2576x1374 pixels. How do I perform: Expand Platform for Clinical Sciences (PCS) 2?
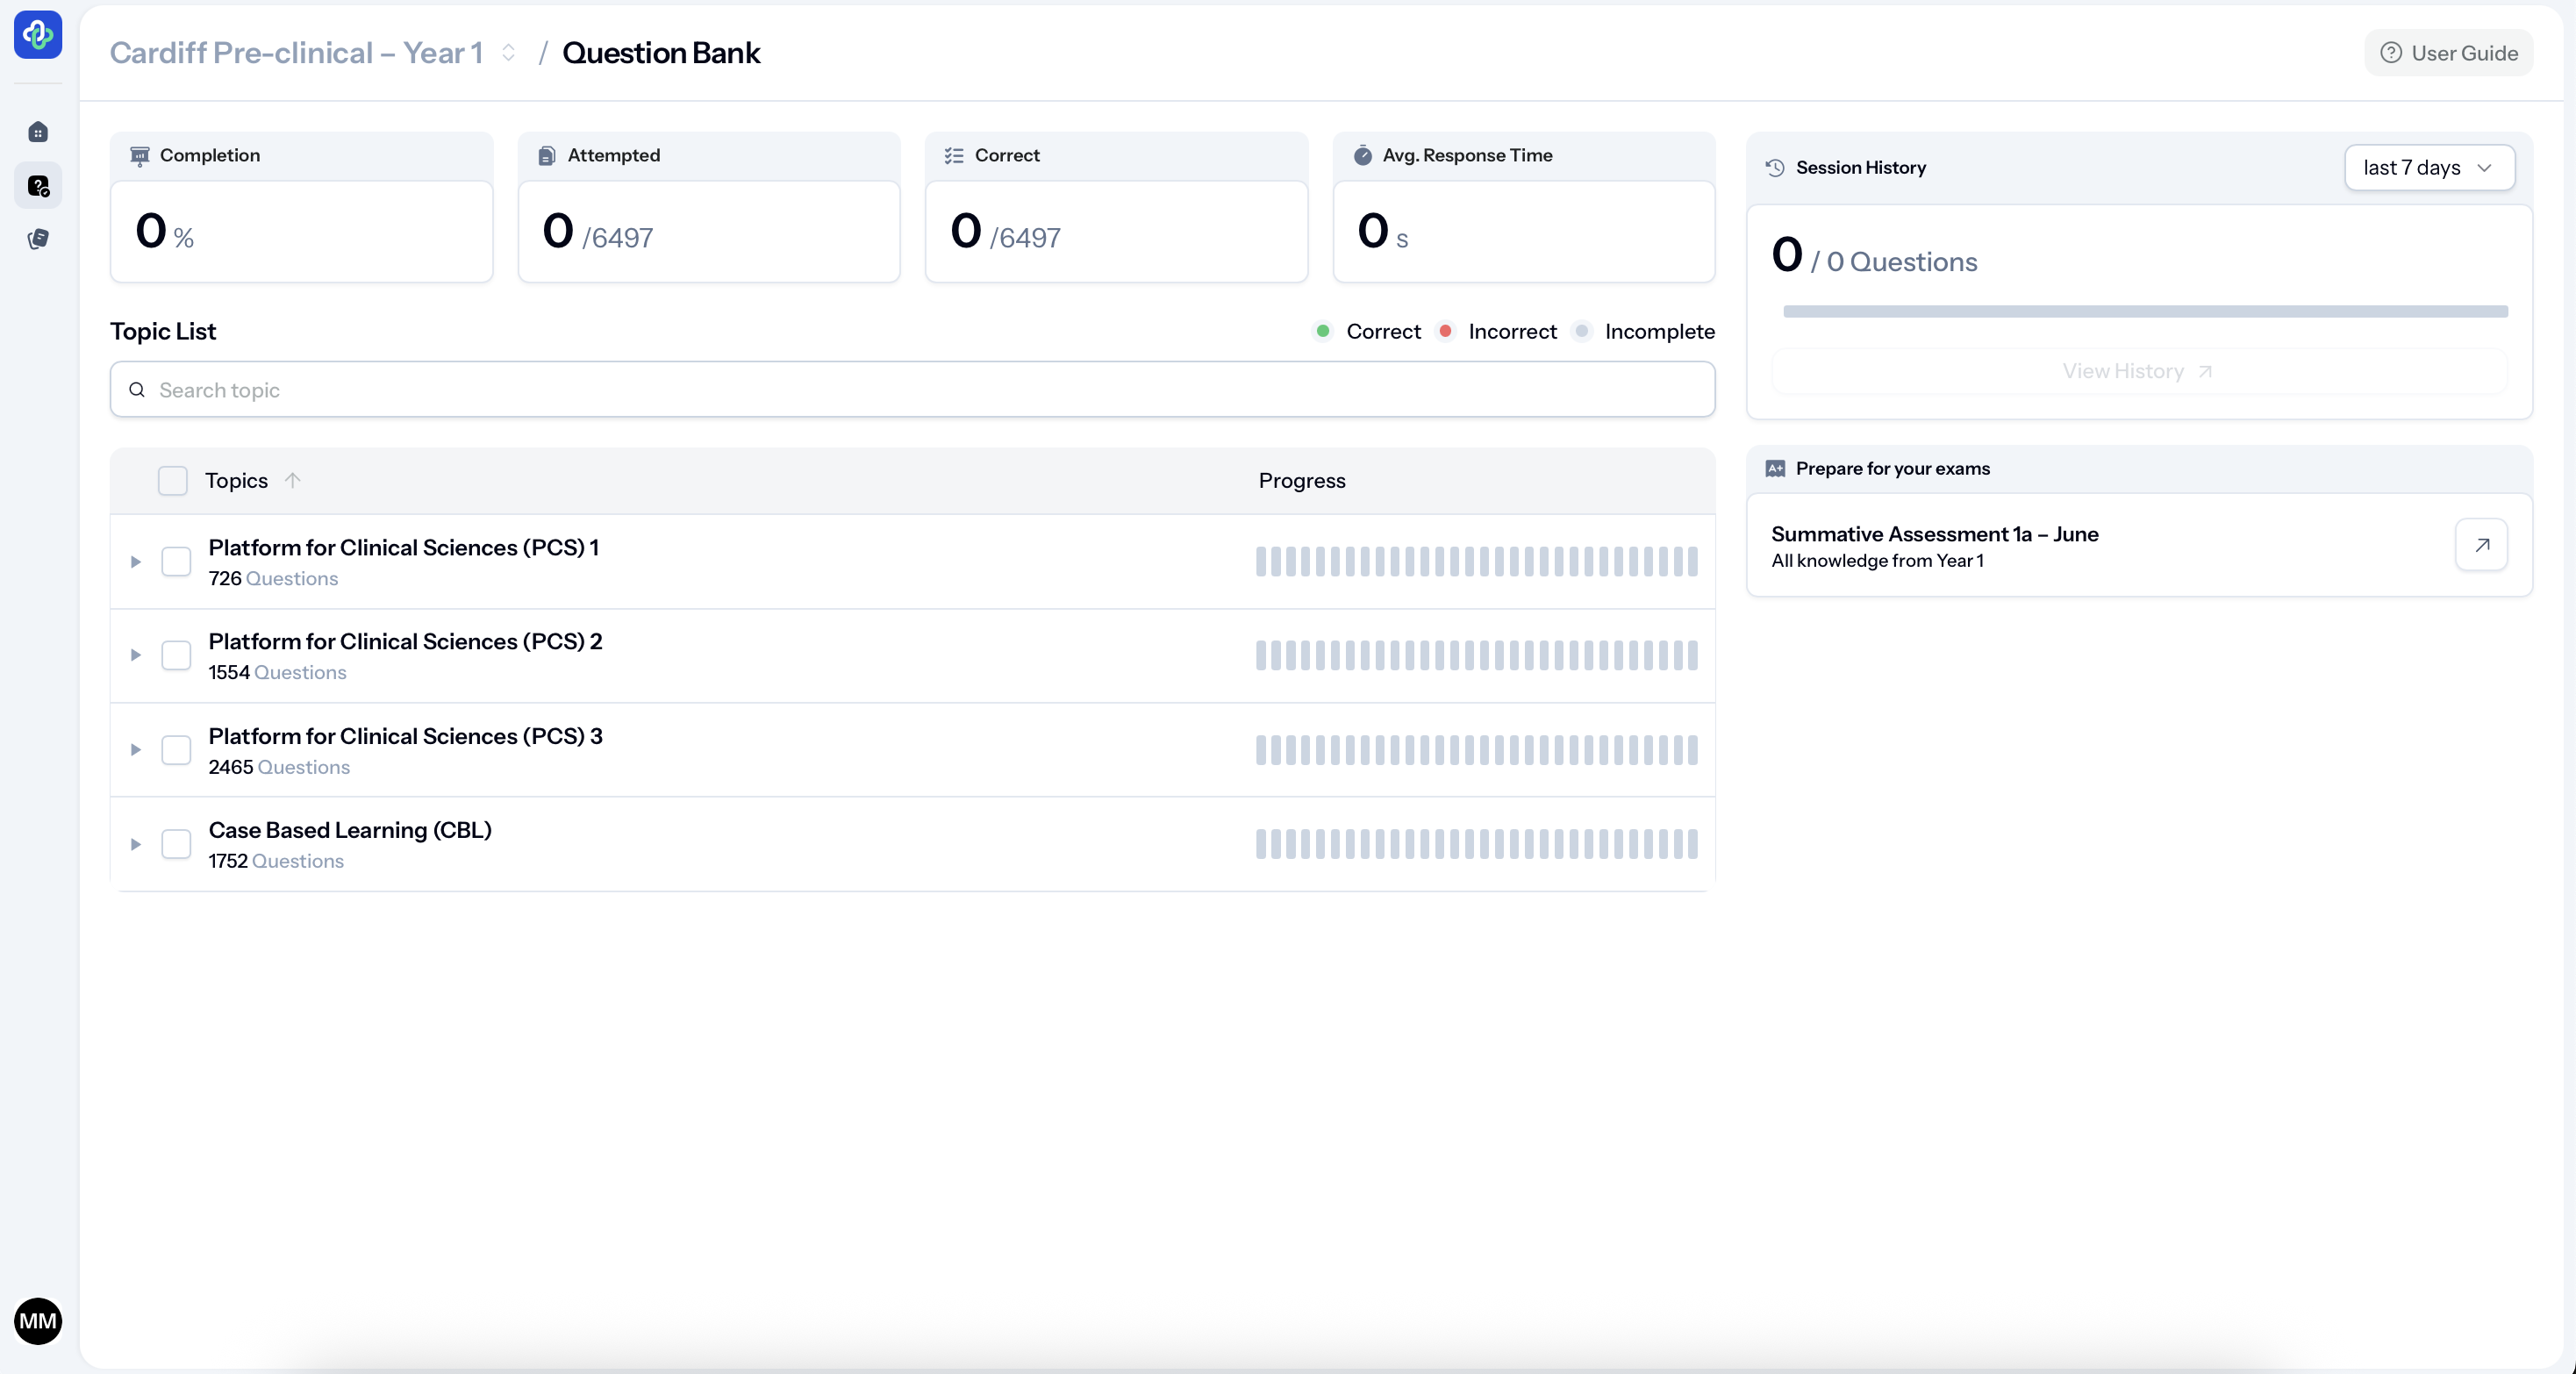click(136, 655)
